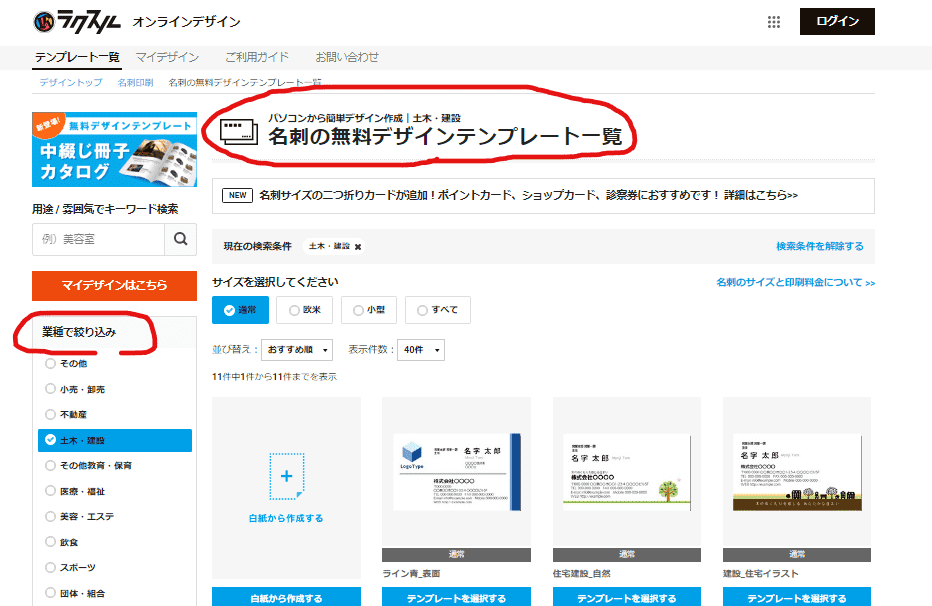
Task: Select 団体・組合 industry filter
Action: pyautogui.click(x=75, y=593)
